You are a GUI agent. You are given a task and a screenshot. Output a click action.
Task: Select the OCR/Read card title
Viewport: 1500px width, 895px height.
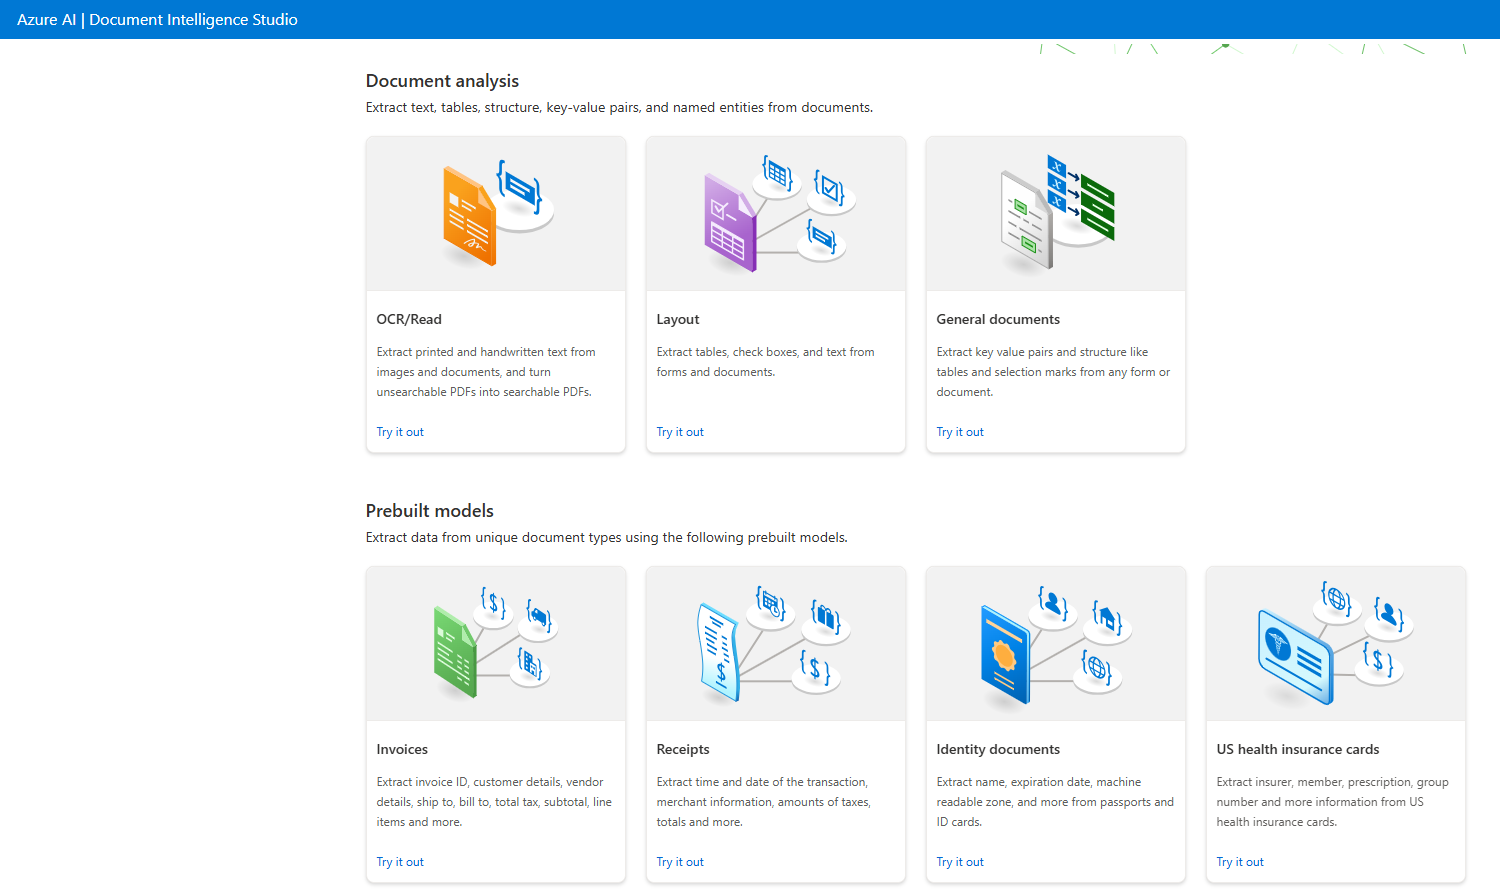[x=409, y=319]
